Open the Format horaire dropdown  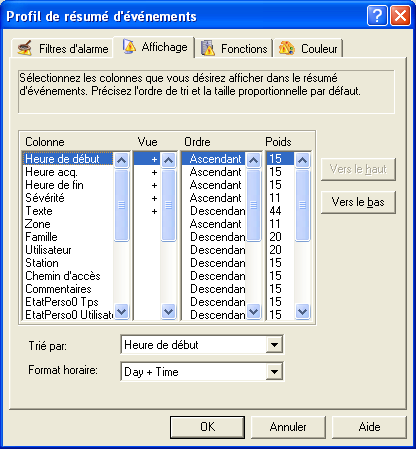click(274, 371)
